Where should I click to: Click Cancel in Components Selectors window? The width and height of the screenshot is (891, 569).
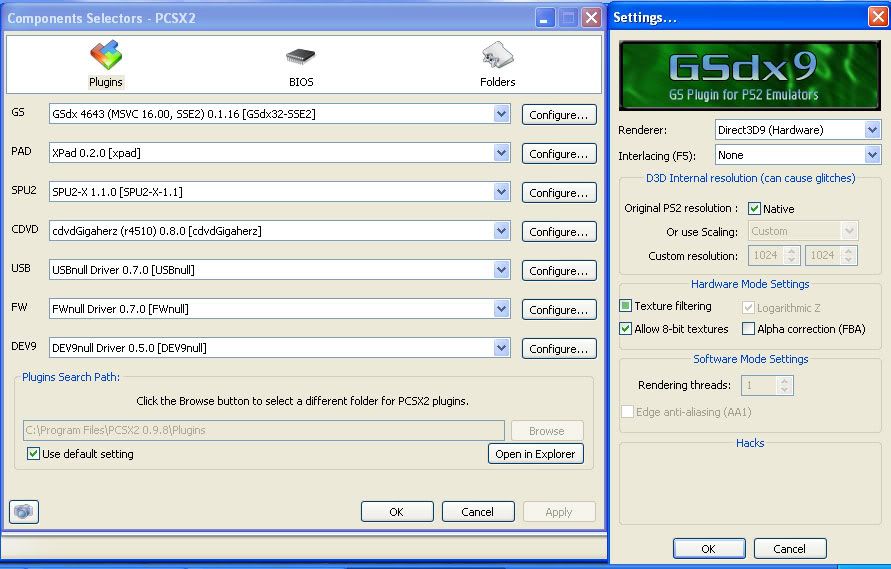pos(478,512)
